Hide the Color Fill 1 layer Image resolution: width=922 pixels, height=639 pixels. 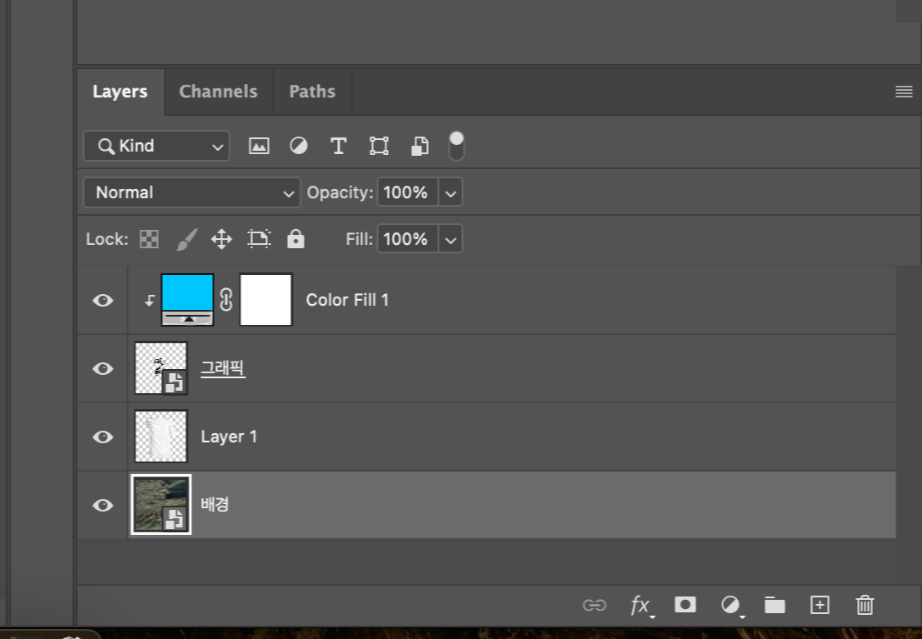(103, 300)
